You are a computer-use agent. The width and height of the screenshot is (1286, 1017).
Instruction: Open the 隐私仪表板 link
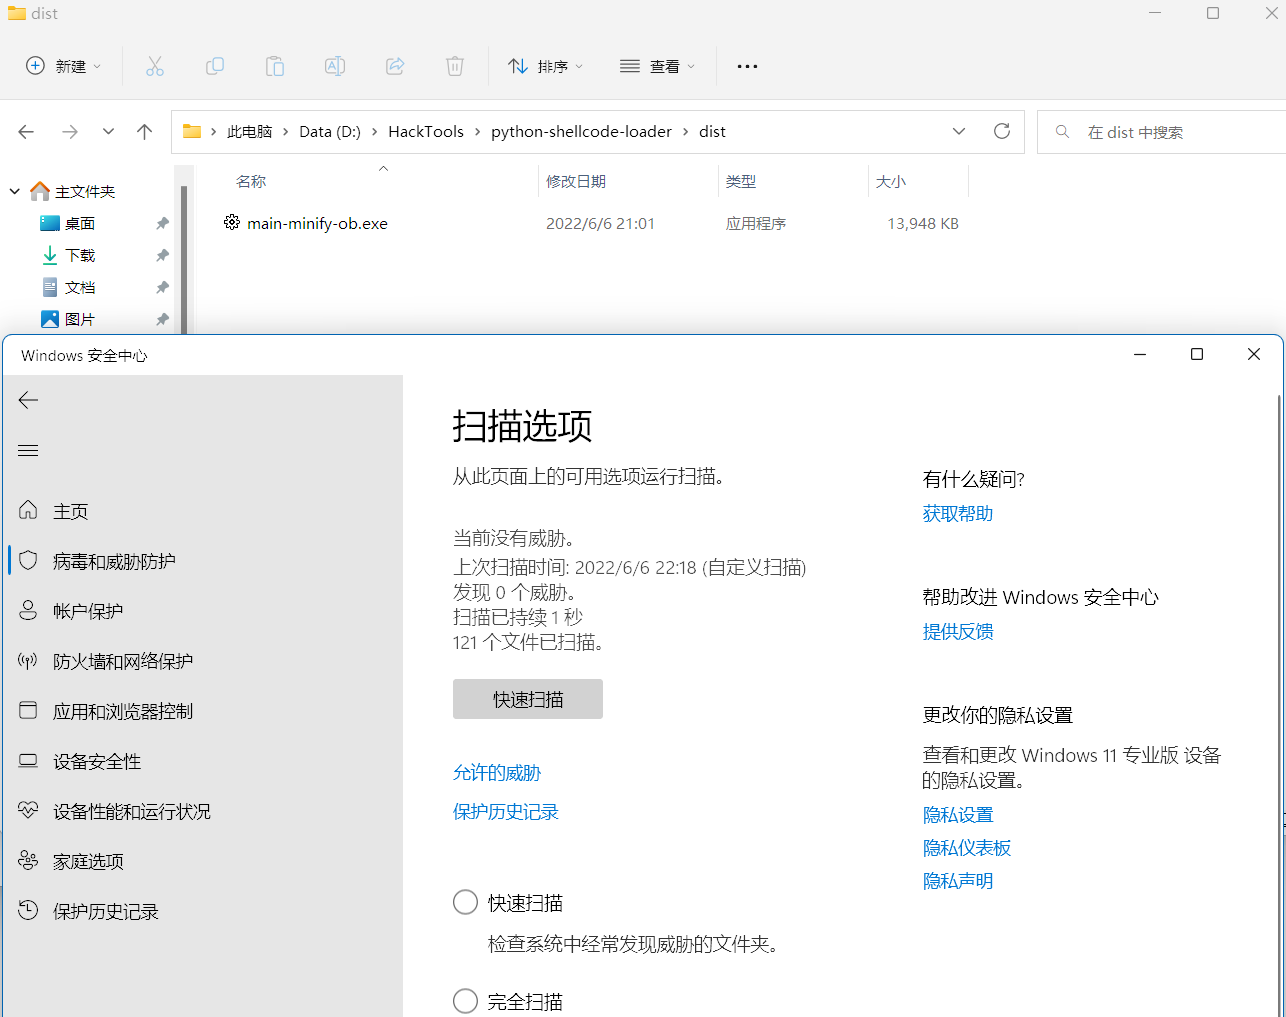(967, 849)
